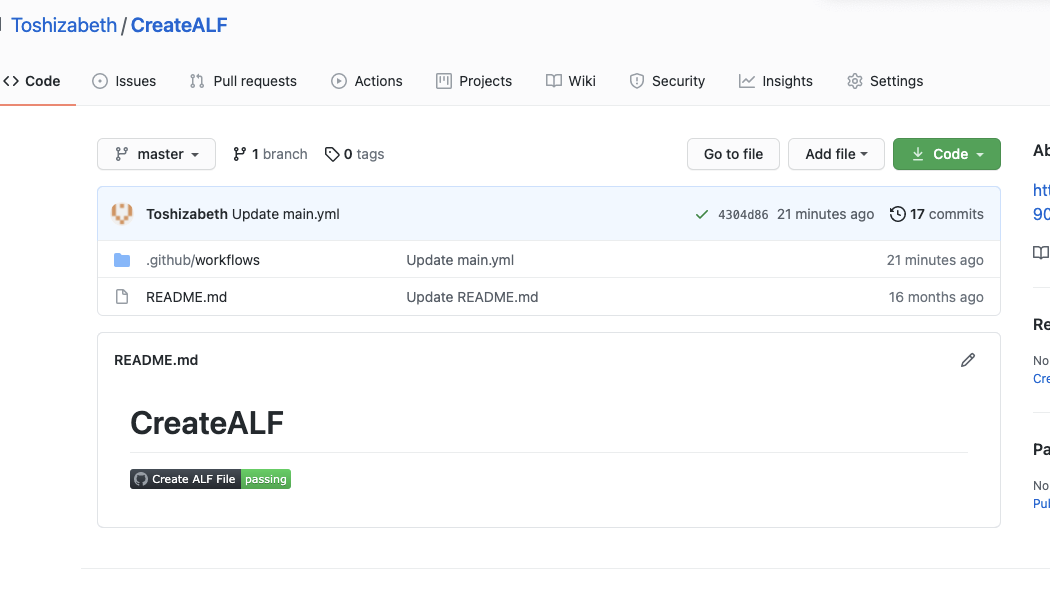Image resolution: width=1050 pixels, height=596 pixels.
Task: Click the Insights graph icon
Action: [x=747, y=81]
